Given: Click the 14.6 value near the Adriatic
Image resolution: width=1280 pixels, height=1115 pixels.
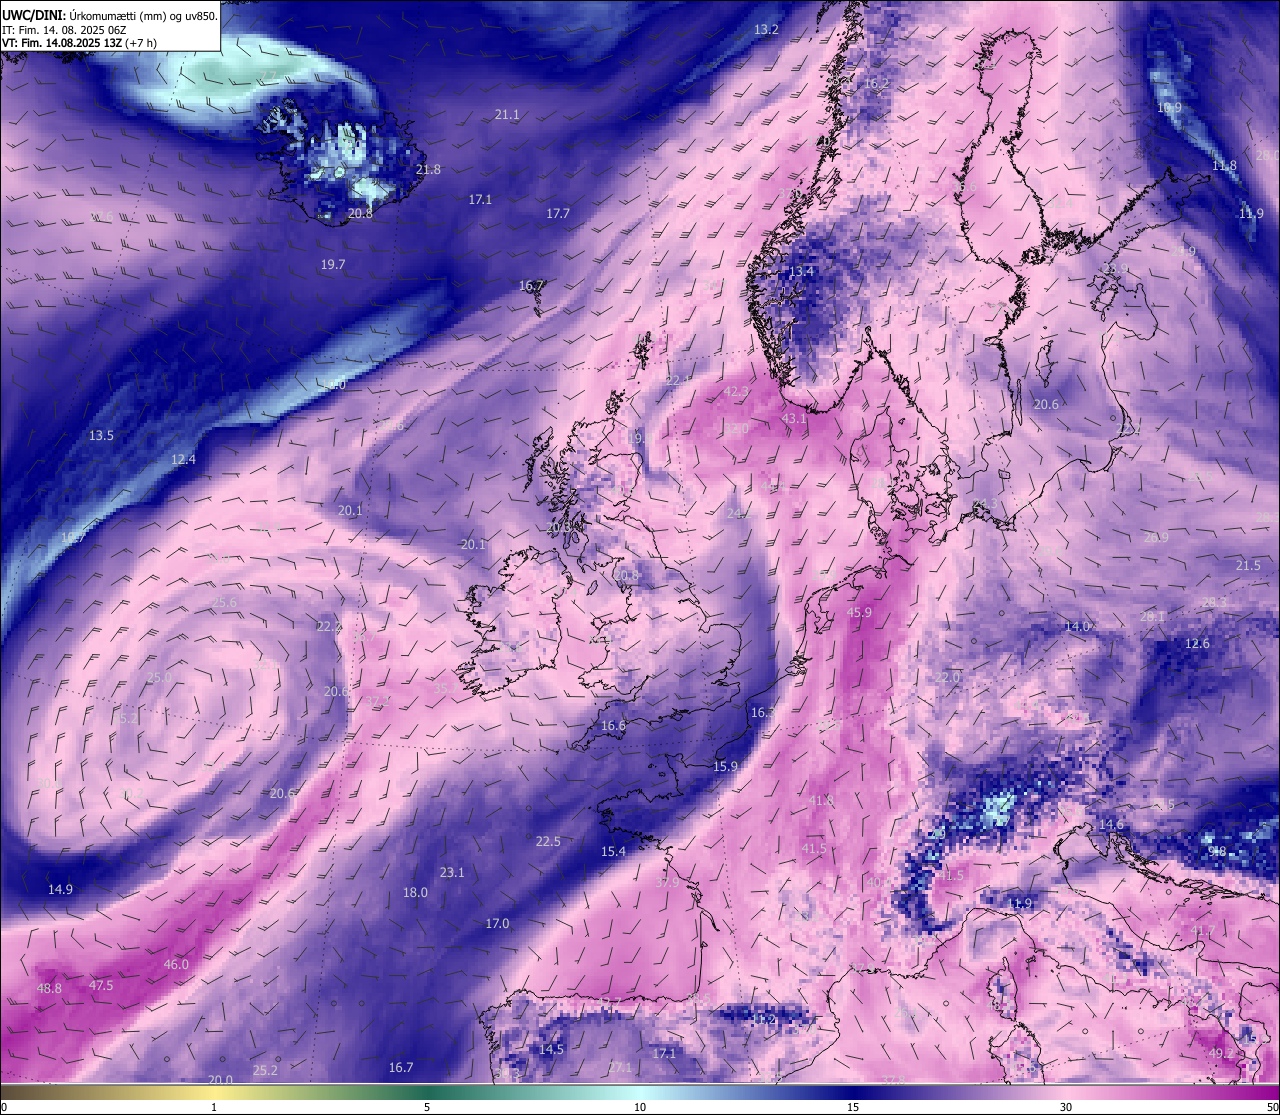Looking at the screenshot, I should tap(1112, 825).
